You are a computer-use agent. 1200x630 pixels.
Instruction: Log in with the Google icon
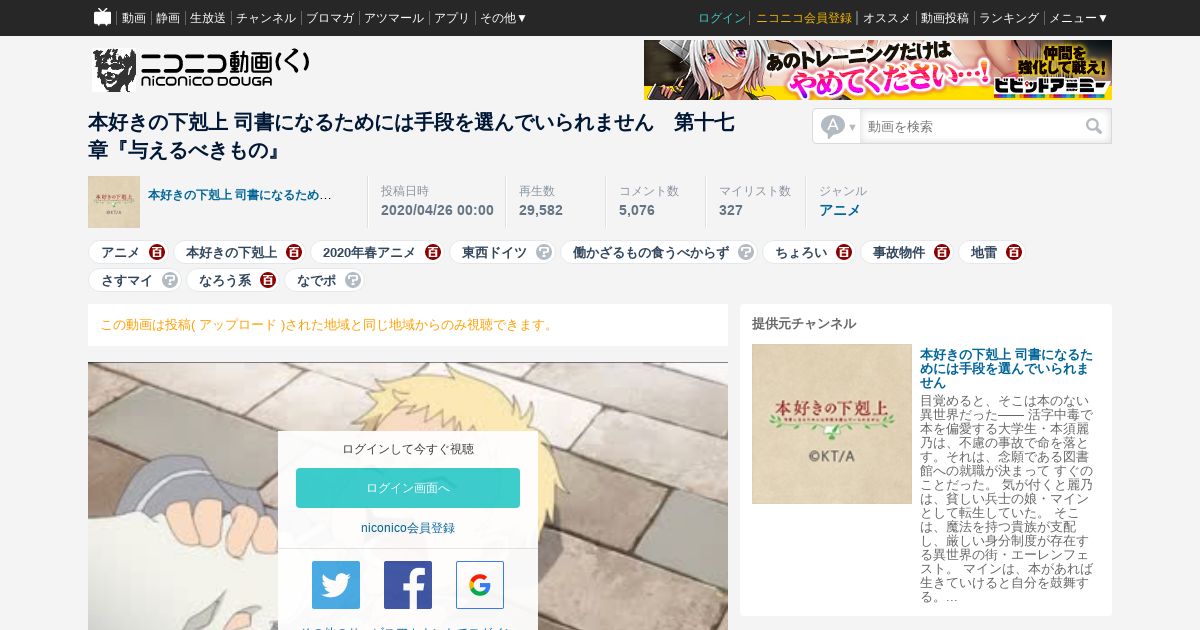[x=480, y=585]
